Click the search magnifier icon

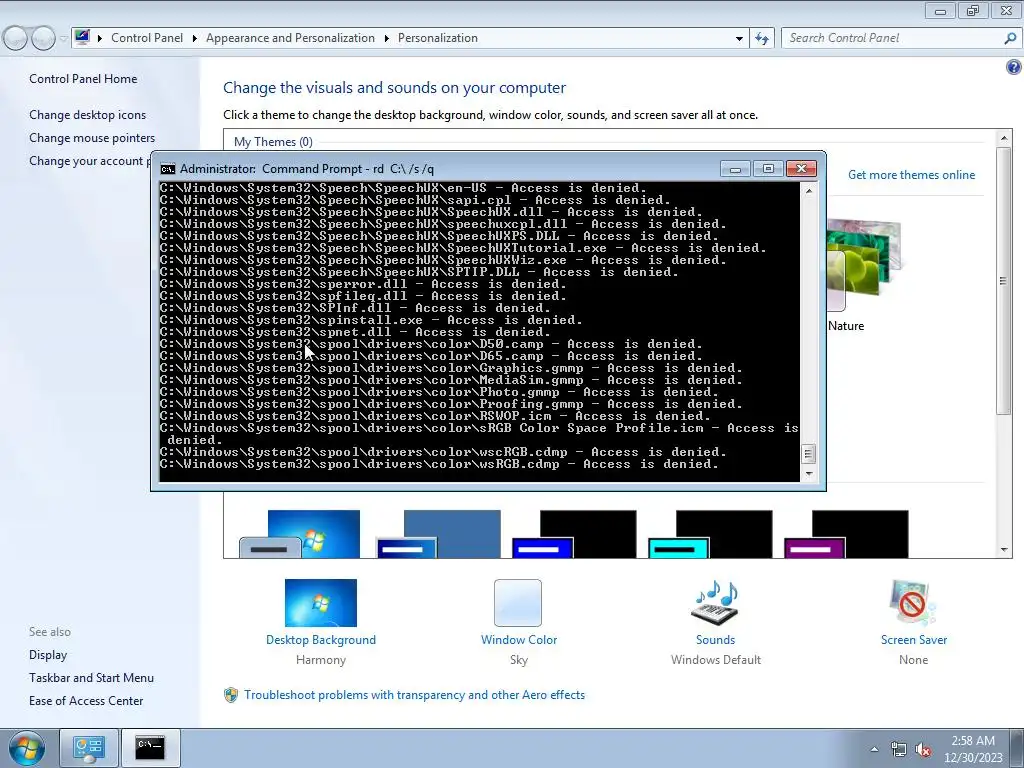[1010, 39]
